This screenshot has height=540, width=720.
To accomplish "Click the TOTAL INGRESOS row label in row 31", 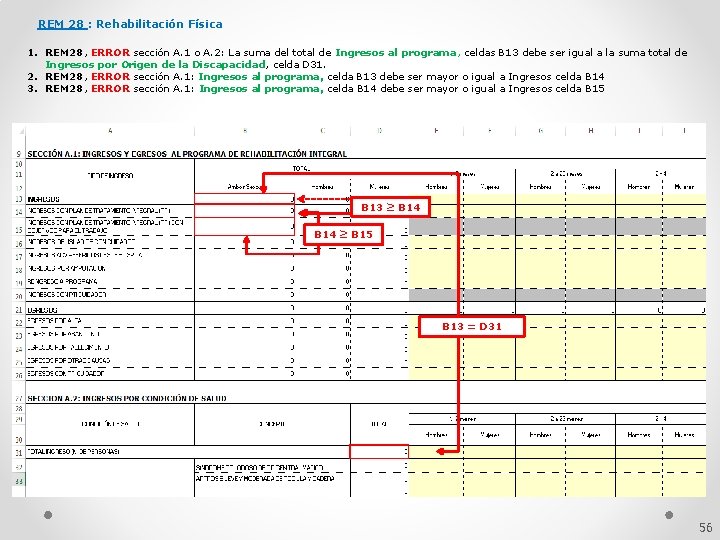I will click(x=73, y=452).
